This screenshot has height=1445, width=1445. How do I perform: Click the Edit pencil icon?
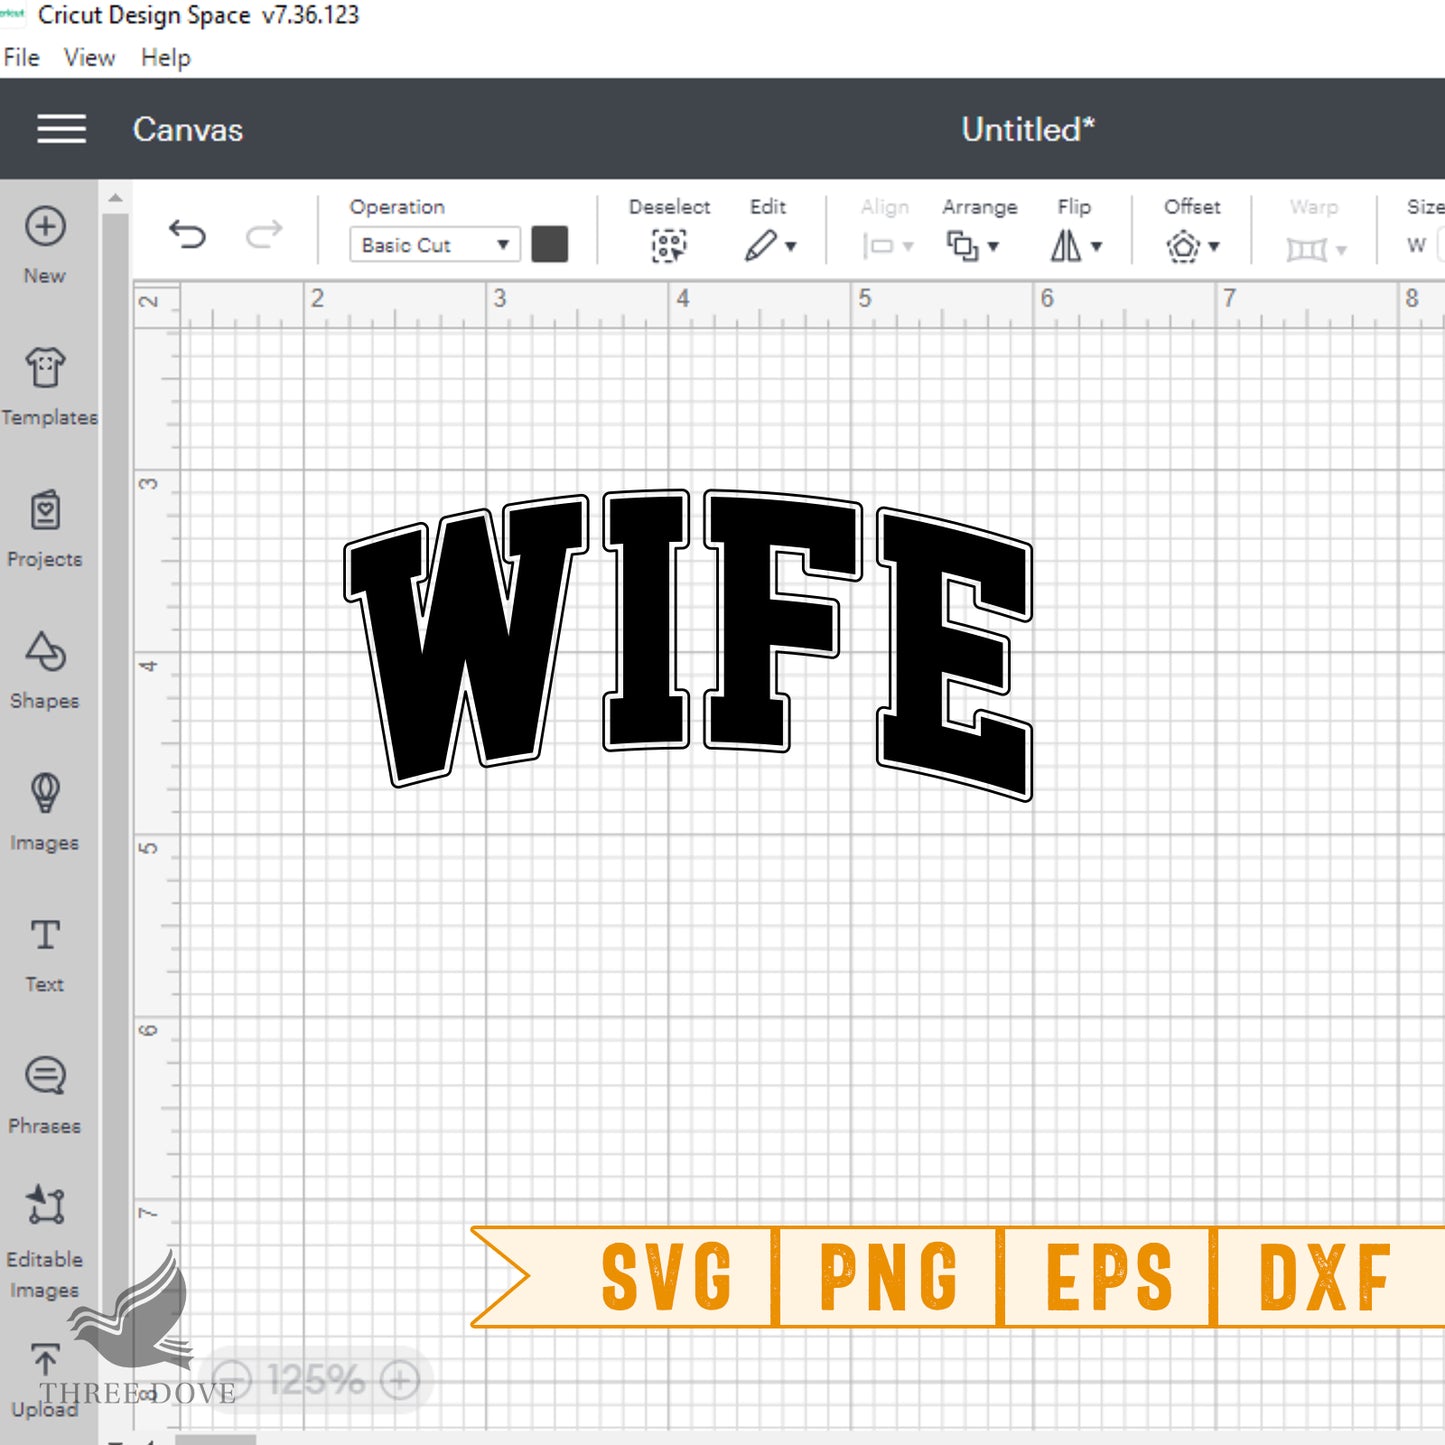760,246
